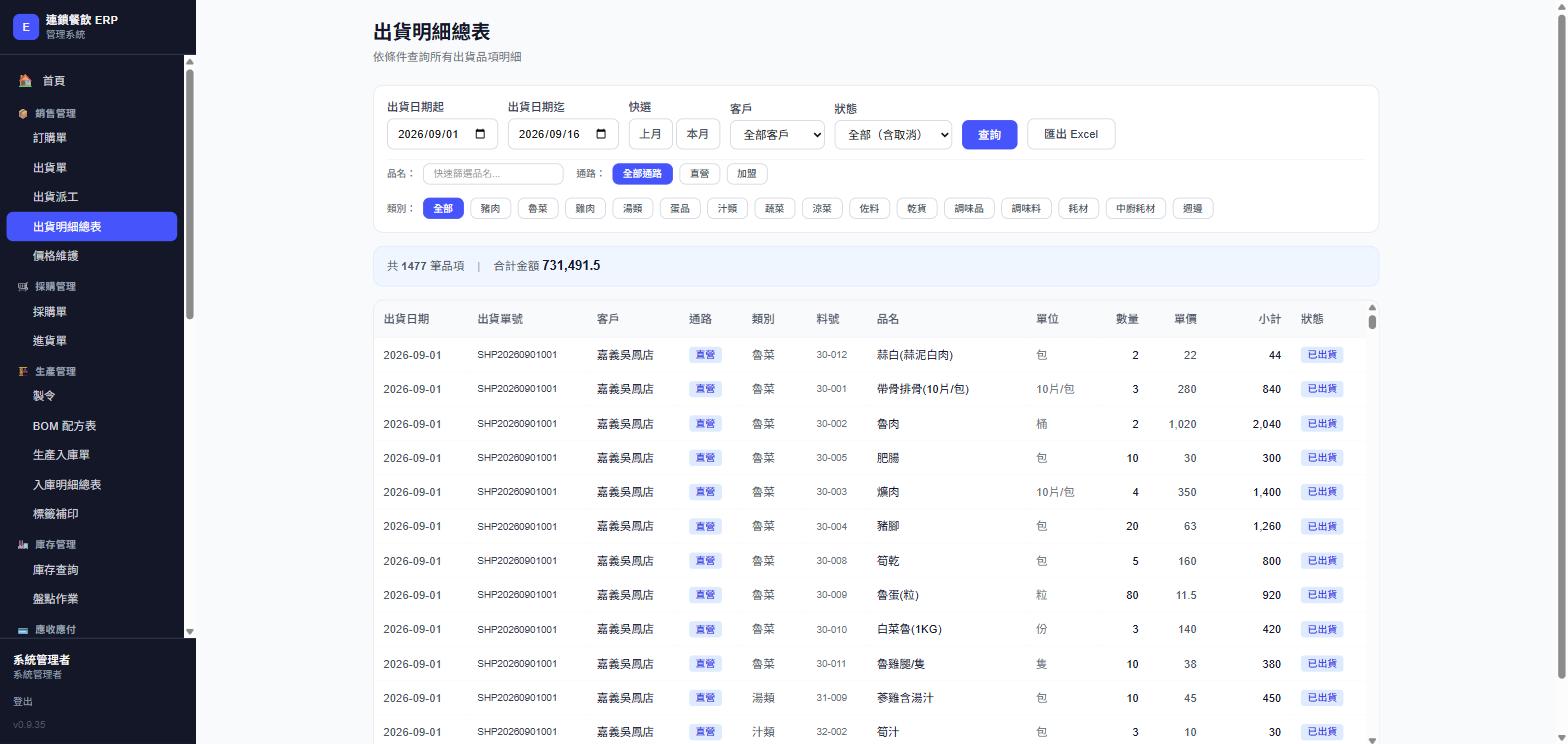
Task: Select 出貨明細總表 sidebar item
Action: tap(92, 227)
